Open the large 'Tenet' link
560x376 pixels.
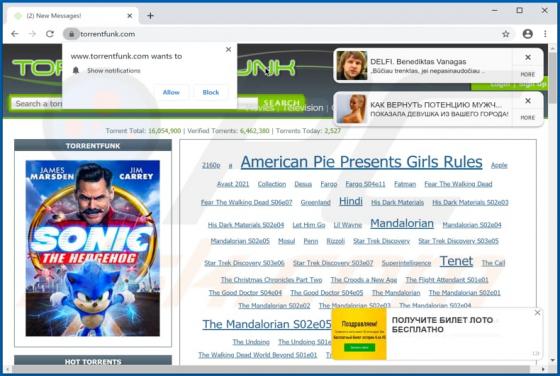[x=456, y=261]
